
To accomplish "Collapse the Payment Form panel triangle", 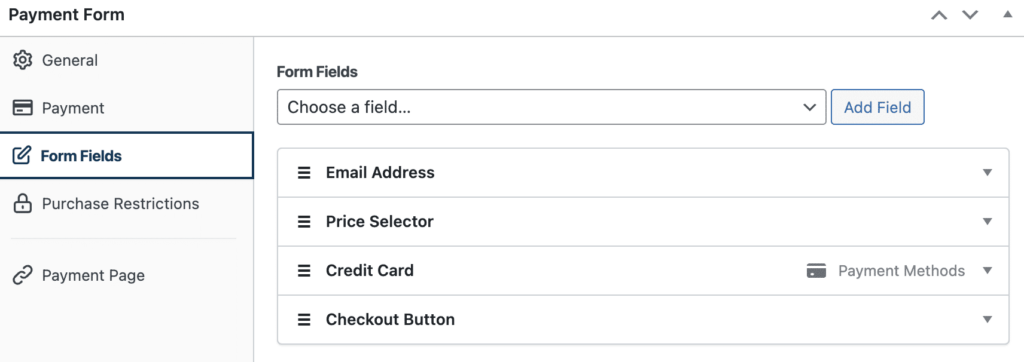I will [x=1007, y=14].
